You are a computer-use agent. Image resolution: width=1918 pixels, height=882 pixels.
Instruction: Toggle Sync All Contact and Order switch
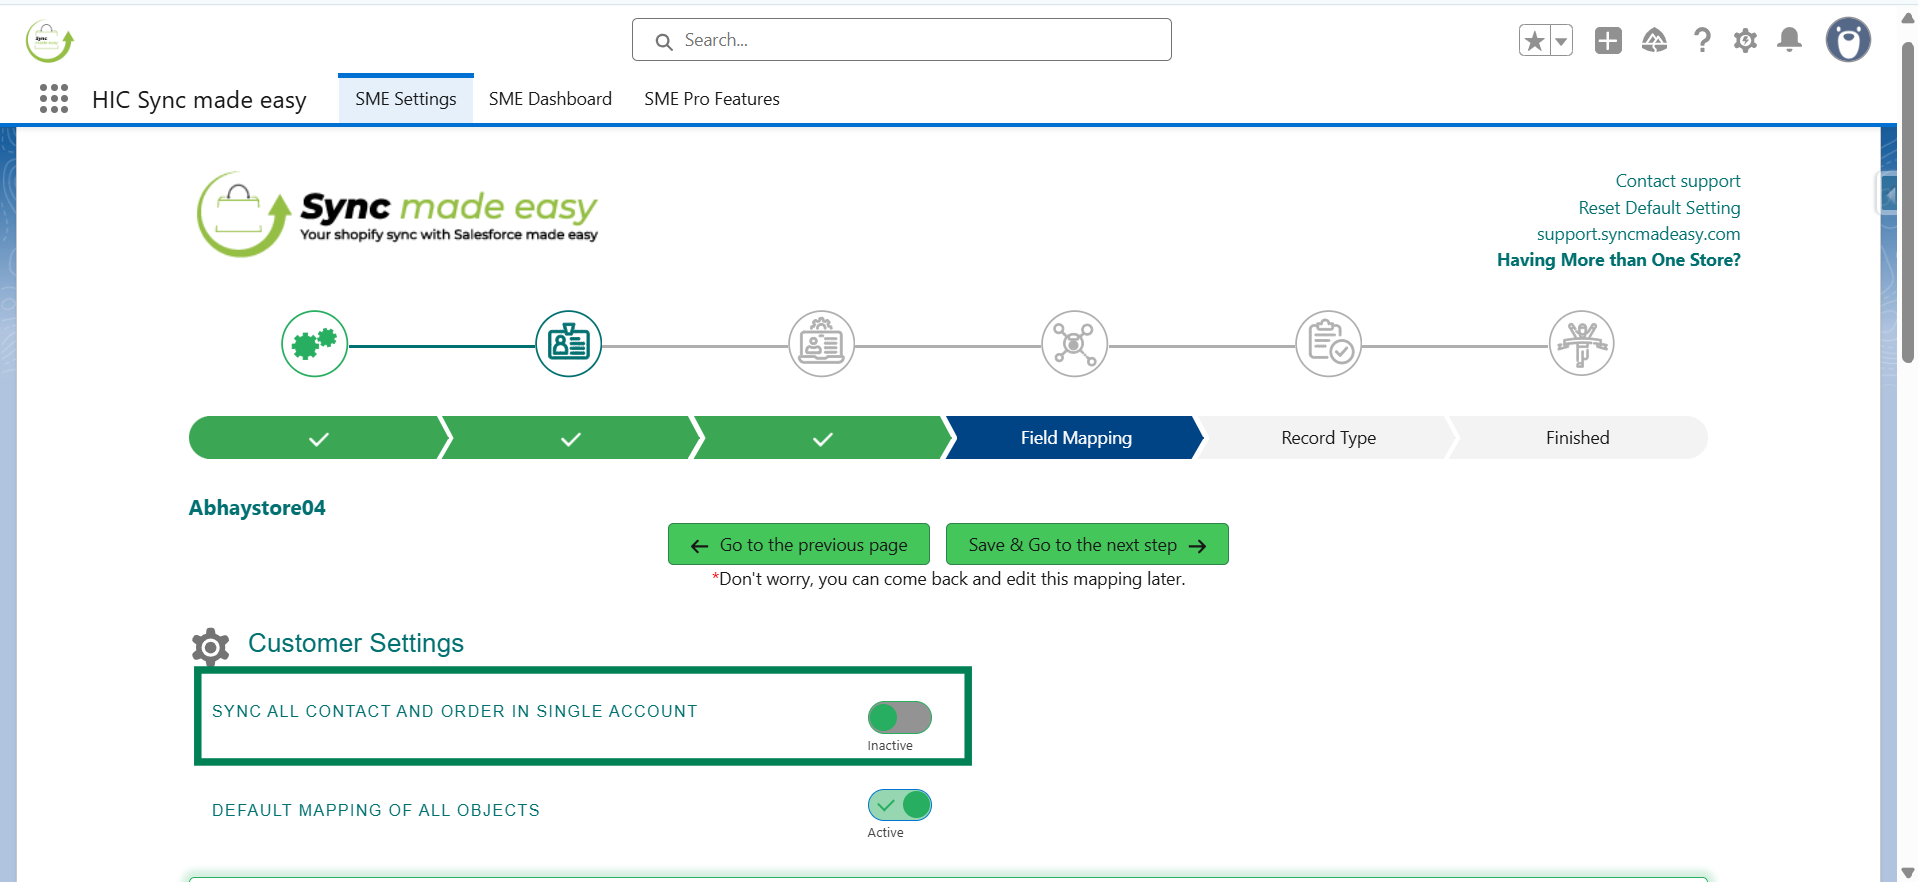click(x=900, y=717)
